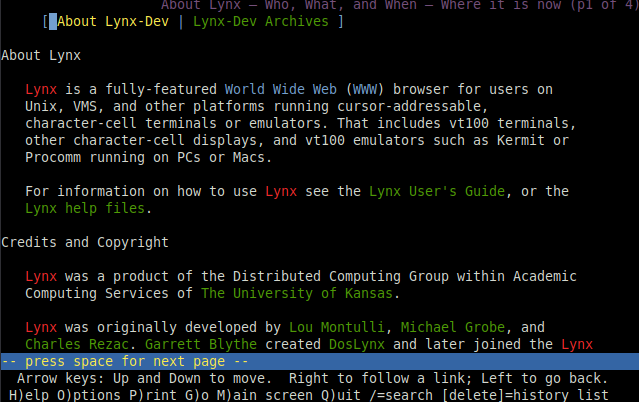Click the 'Arrow keys: Up and Down to move.' hint
This screenshot has width=639, height=402.
click(x=145, y=378)
